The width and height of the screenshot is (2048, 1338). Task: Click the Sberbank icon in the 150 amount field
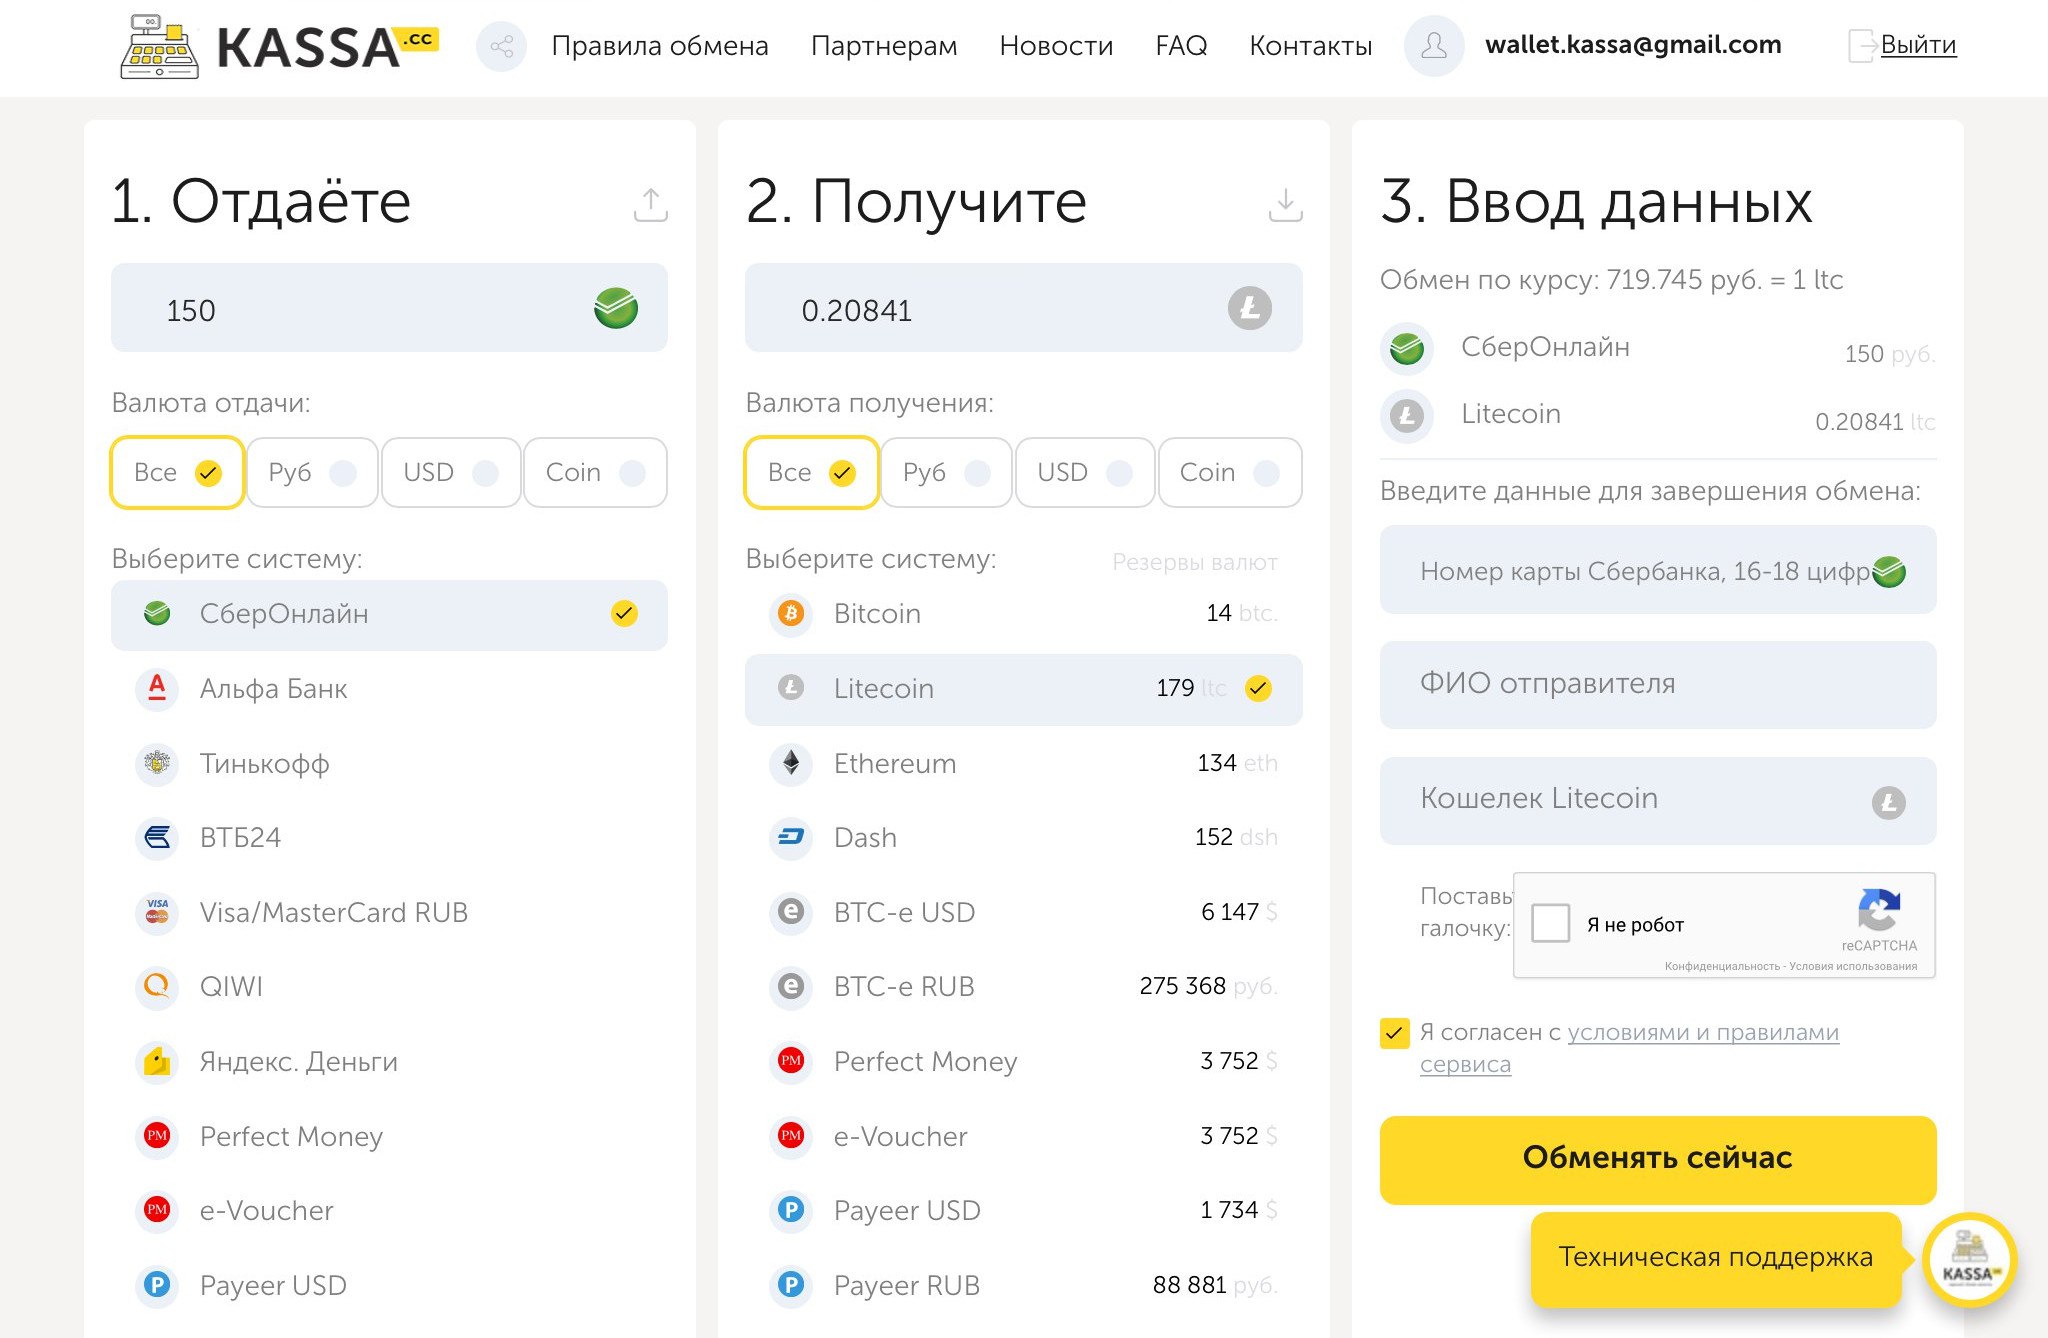click(616, 308)
